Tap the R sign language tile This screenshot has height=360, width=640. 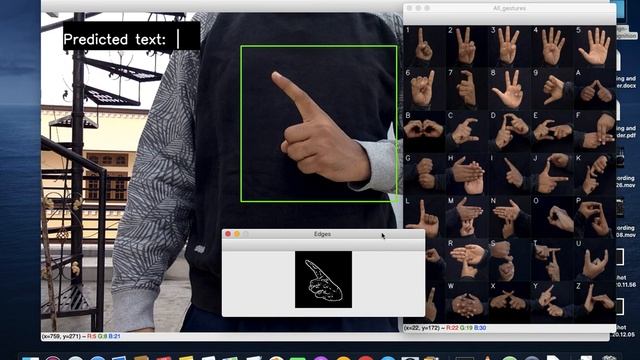click(x=467, y=260)
